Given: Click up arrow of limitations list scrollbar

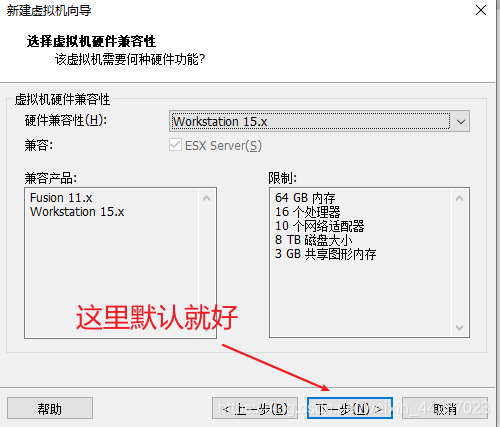Looking at the screenshot, I should pos(459,198).
